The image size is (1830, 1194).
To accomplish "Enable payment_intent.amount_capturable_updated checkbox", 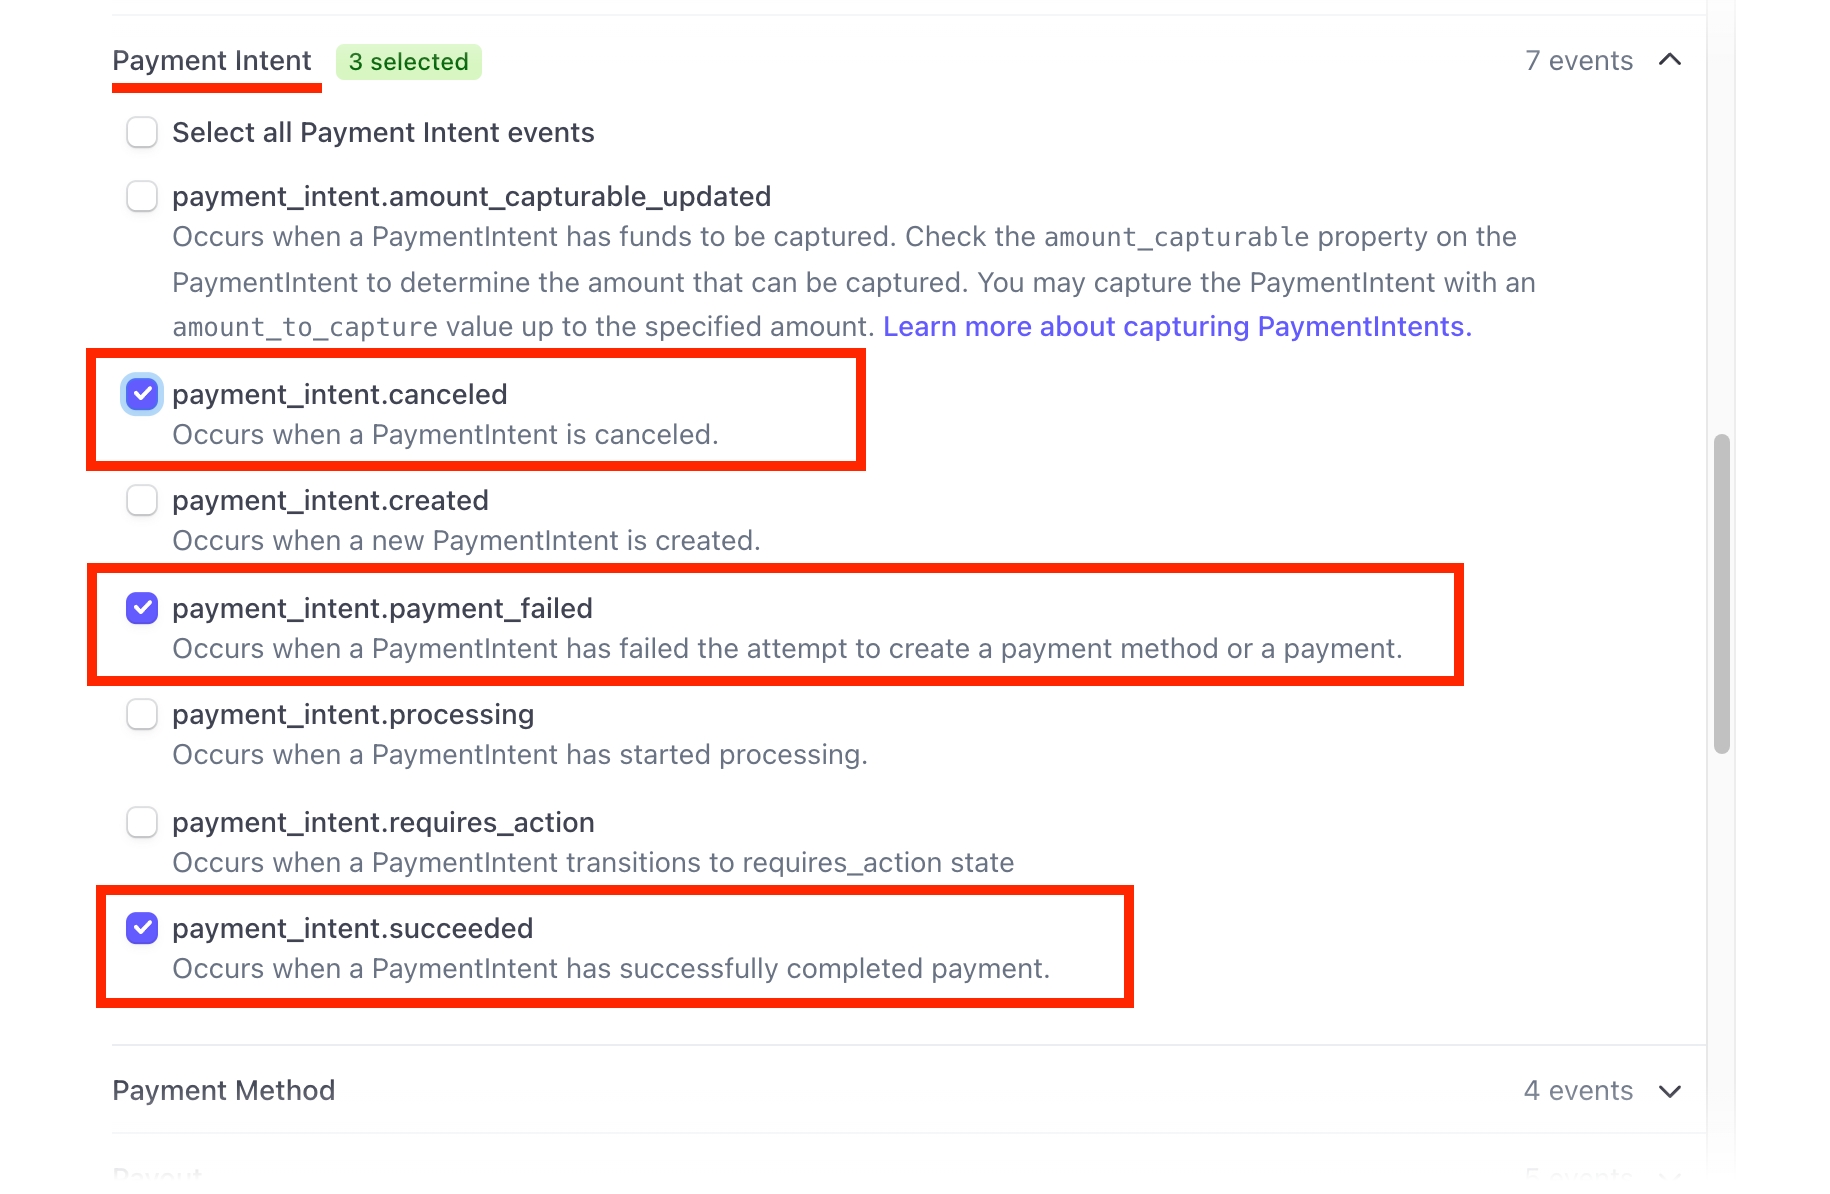I will coord(142,196).
